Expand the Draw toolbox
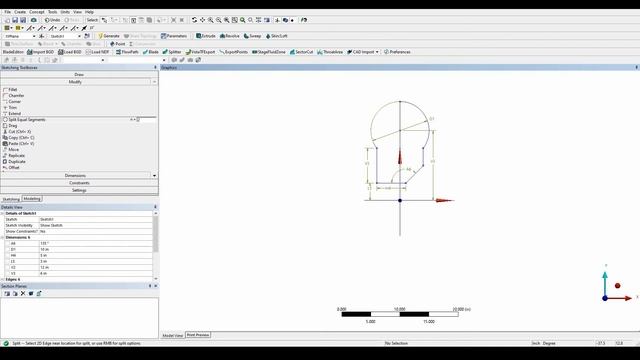Viewport: 640px width, 360px height. [x=79, y=75]
